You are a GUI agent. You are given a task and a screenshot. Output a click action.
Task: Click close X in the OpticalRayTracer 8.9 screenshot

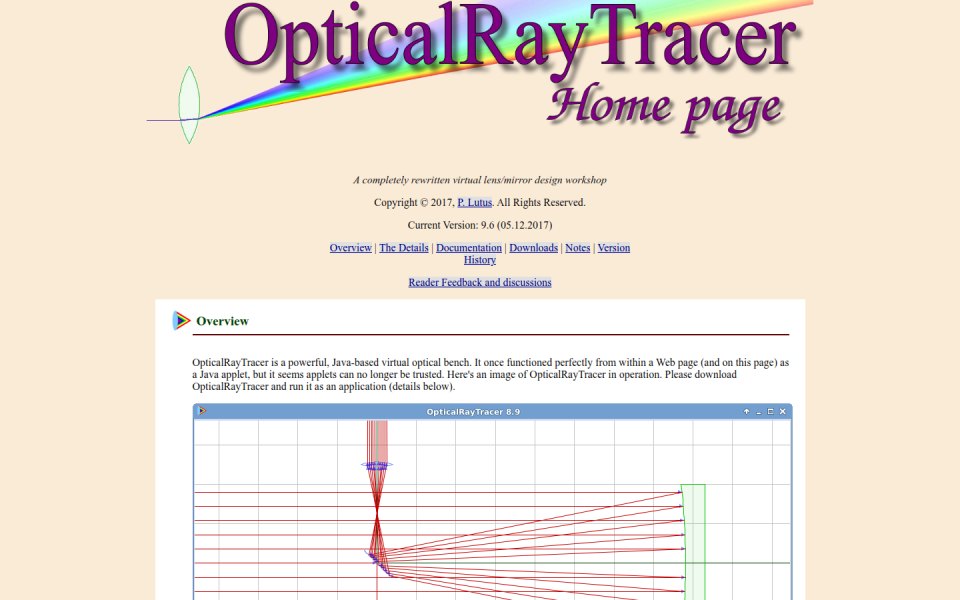(x=782, y=411)
